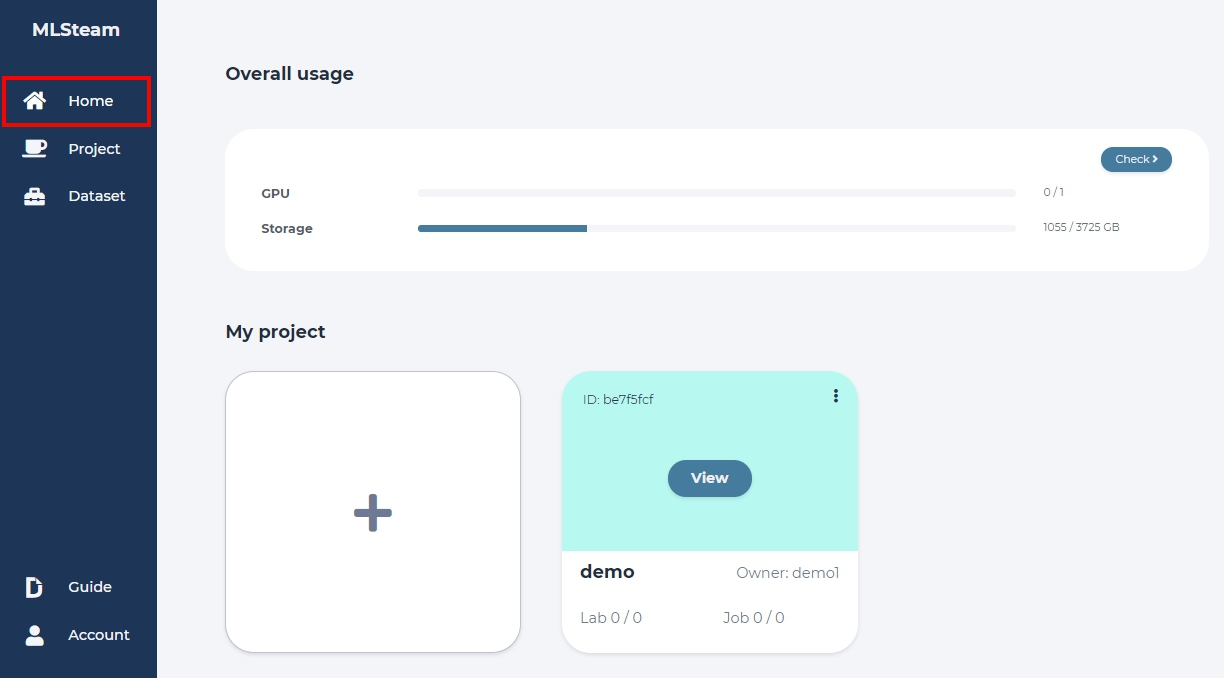Click the Lab 0 / 0 text

(x=611, y=618)
